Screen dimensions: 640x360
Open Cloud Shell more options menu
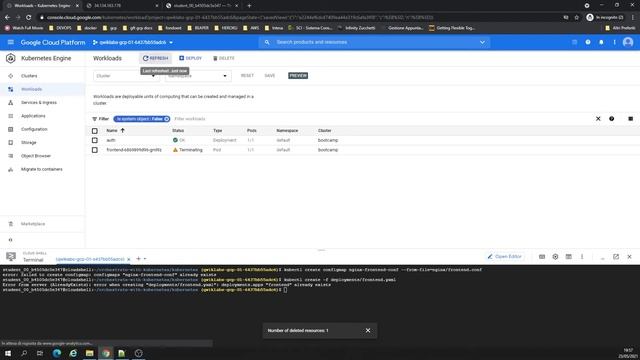[x=582, y=257]
